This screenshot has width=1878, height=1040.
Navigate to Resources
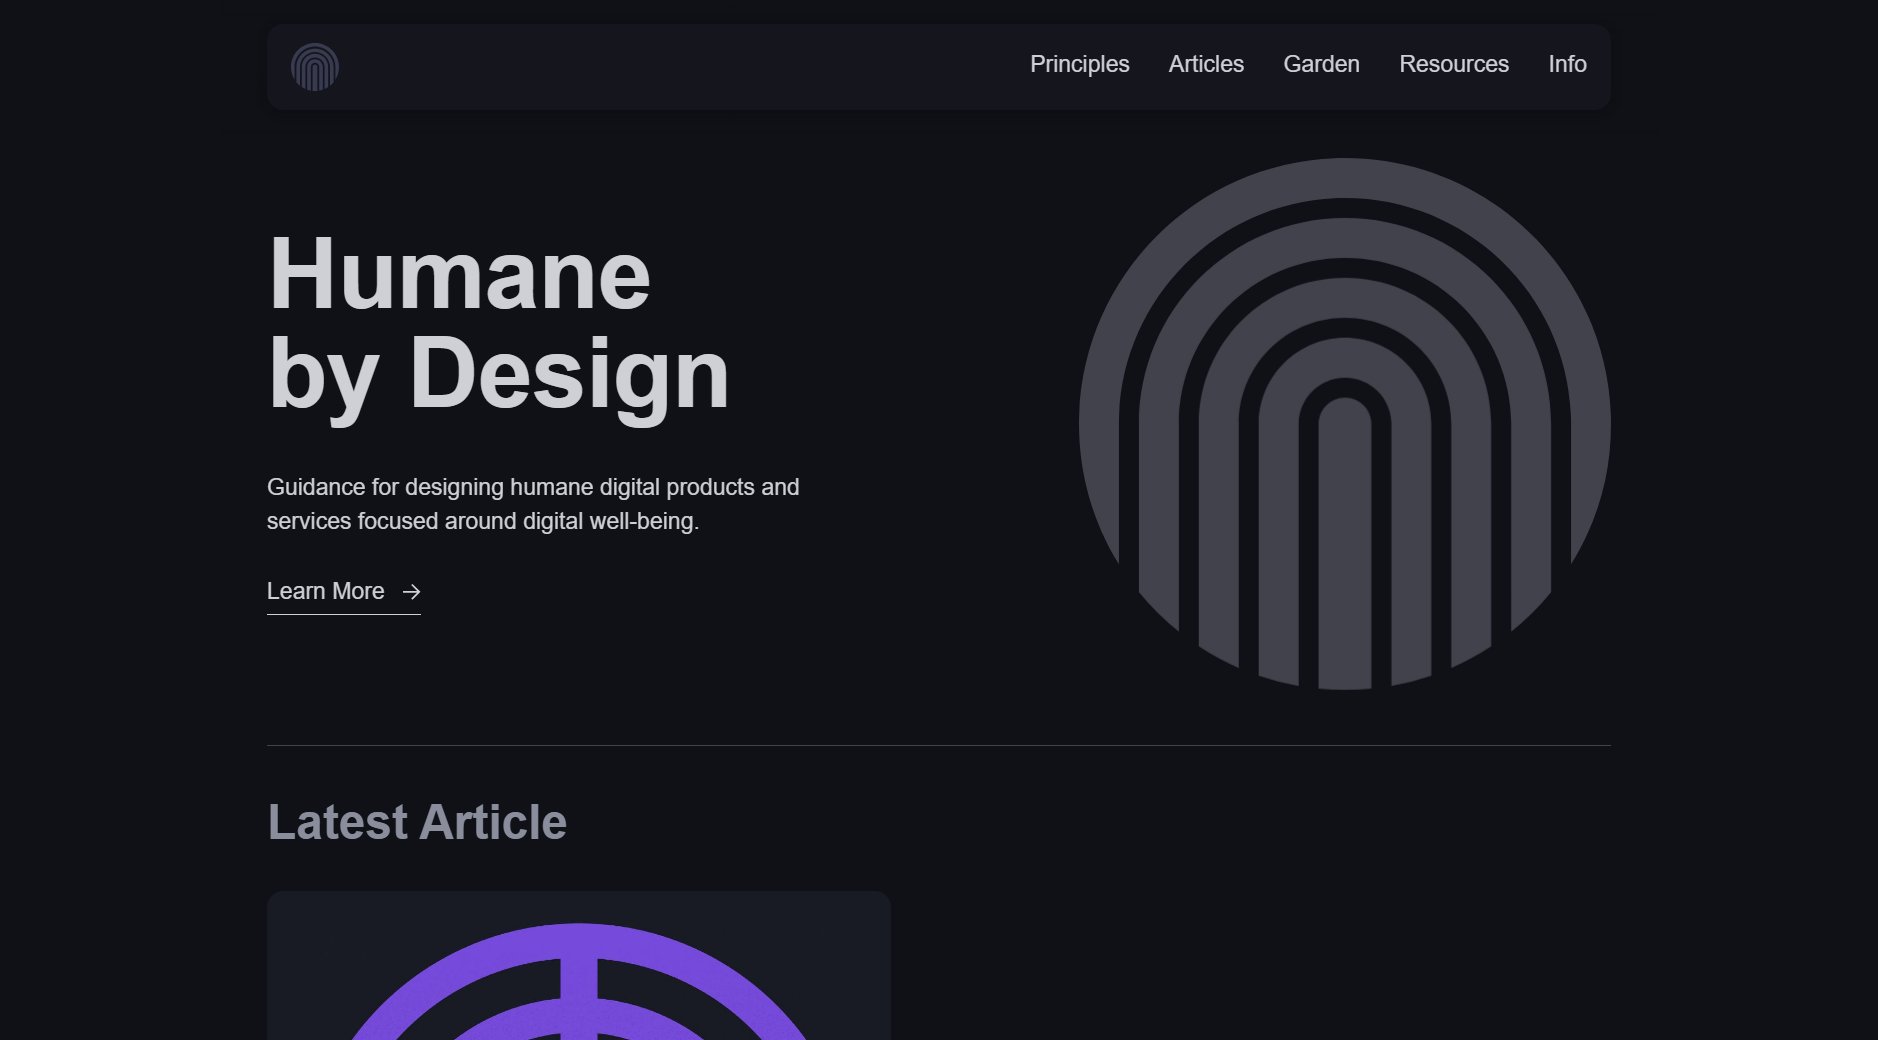tap(1453, 64)
